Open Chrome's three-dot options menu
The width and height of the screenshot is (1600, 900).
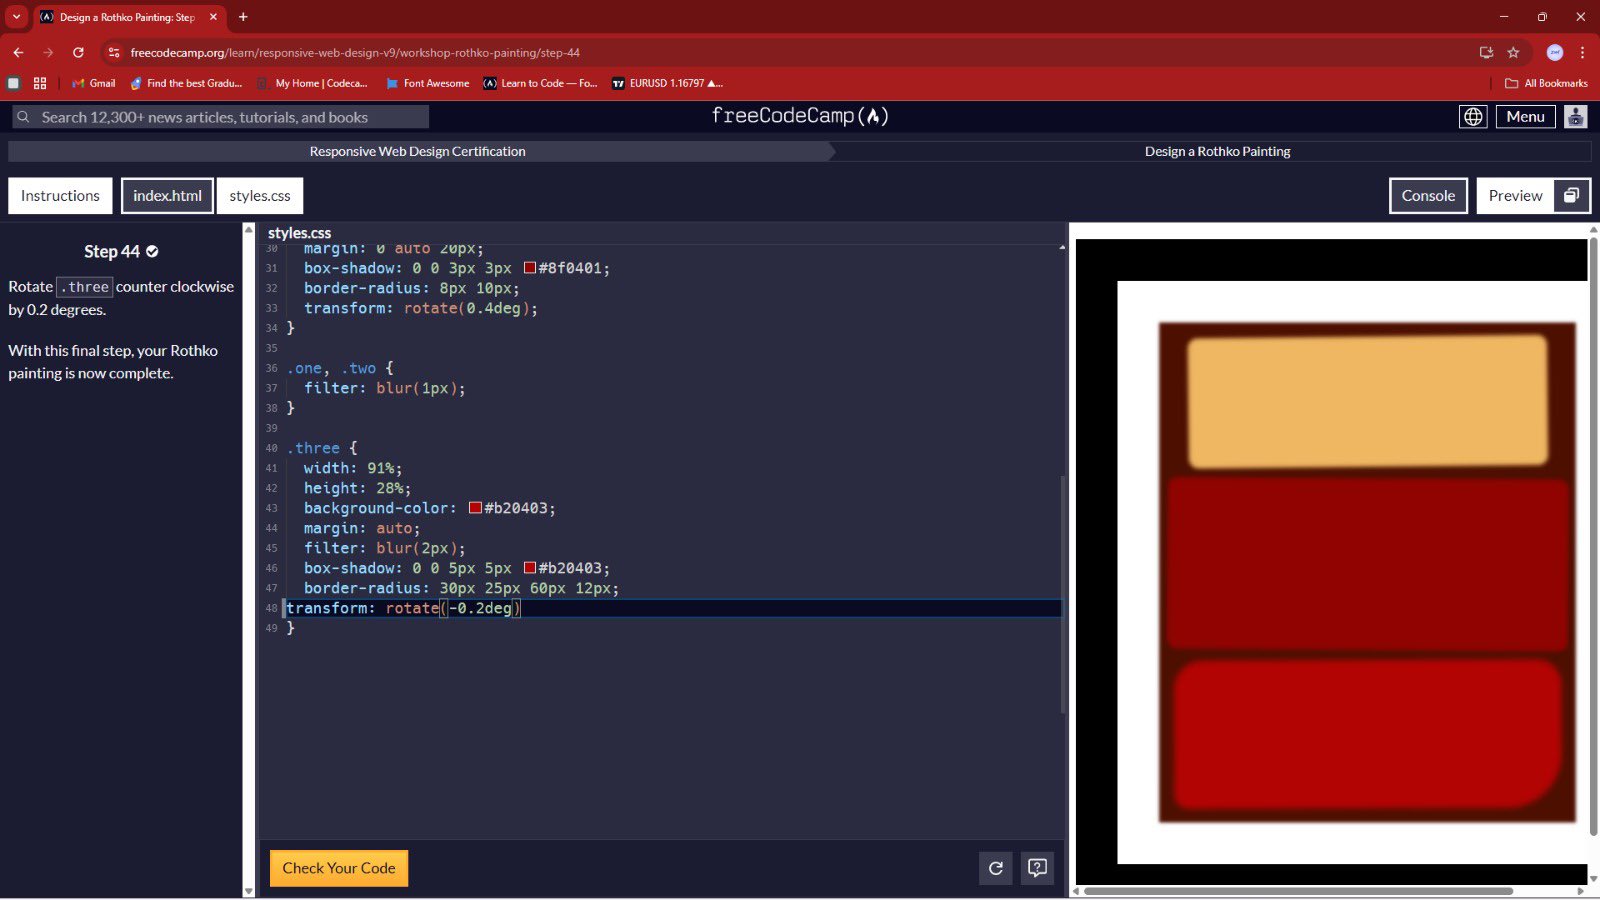coord(1582,53)
